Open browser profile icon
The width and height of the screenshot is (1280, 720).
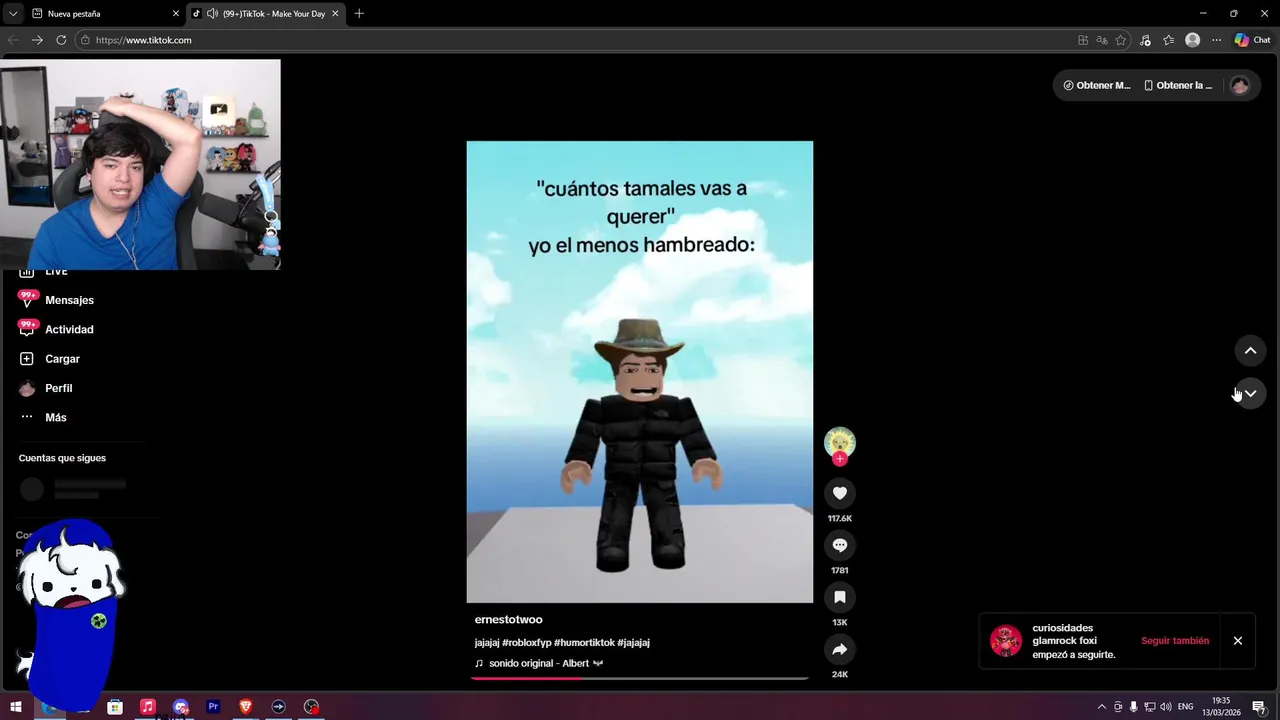[x=1192, y=40]
